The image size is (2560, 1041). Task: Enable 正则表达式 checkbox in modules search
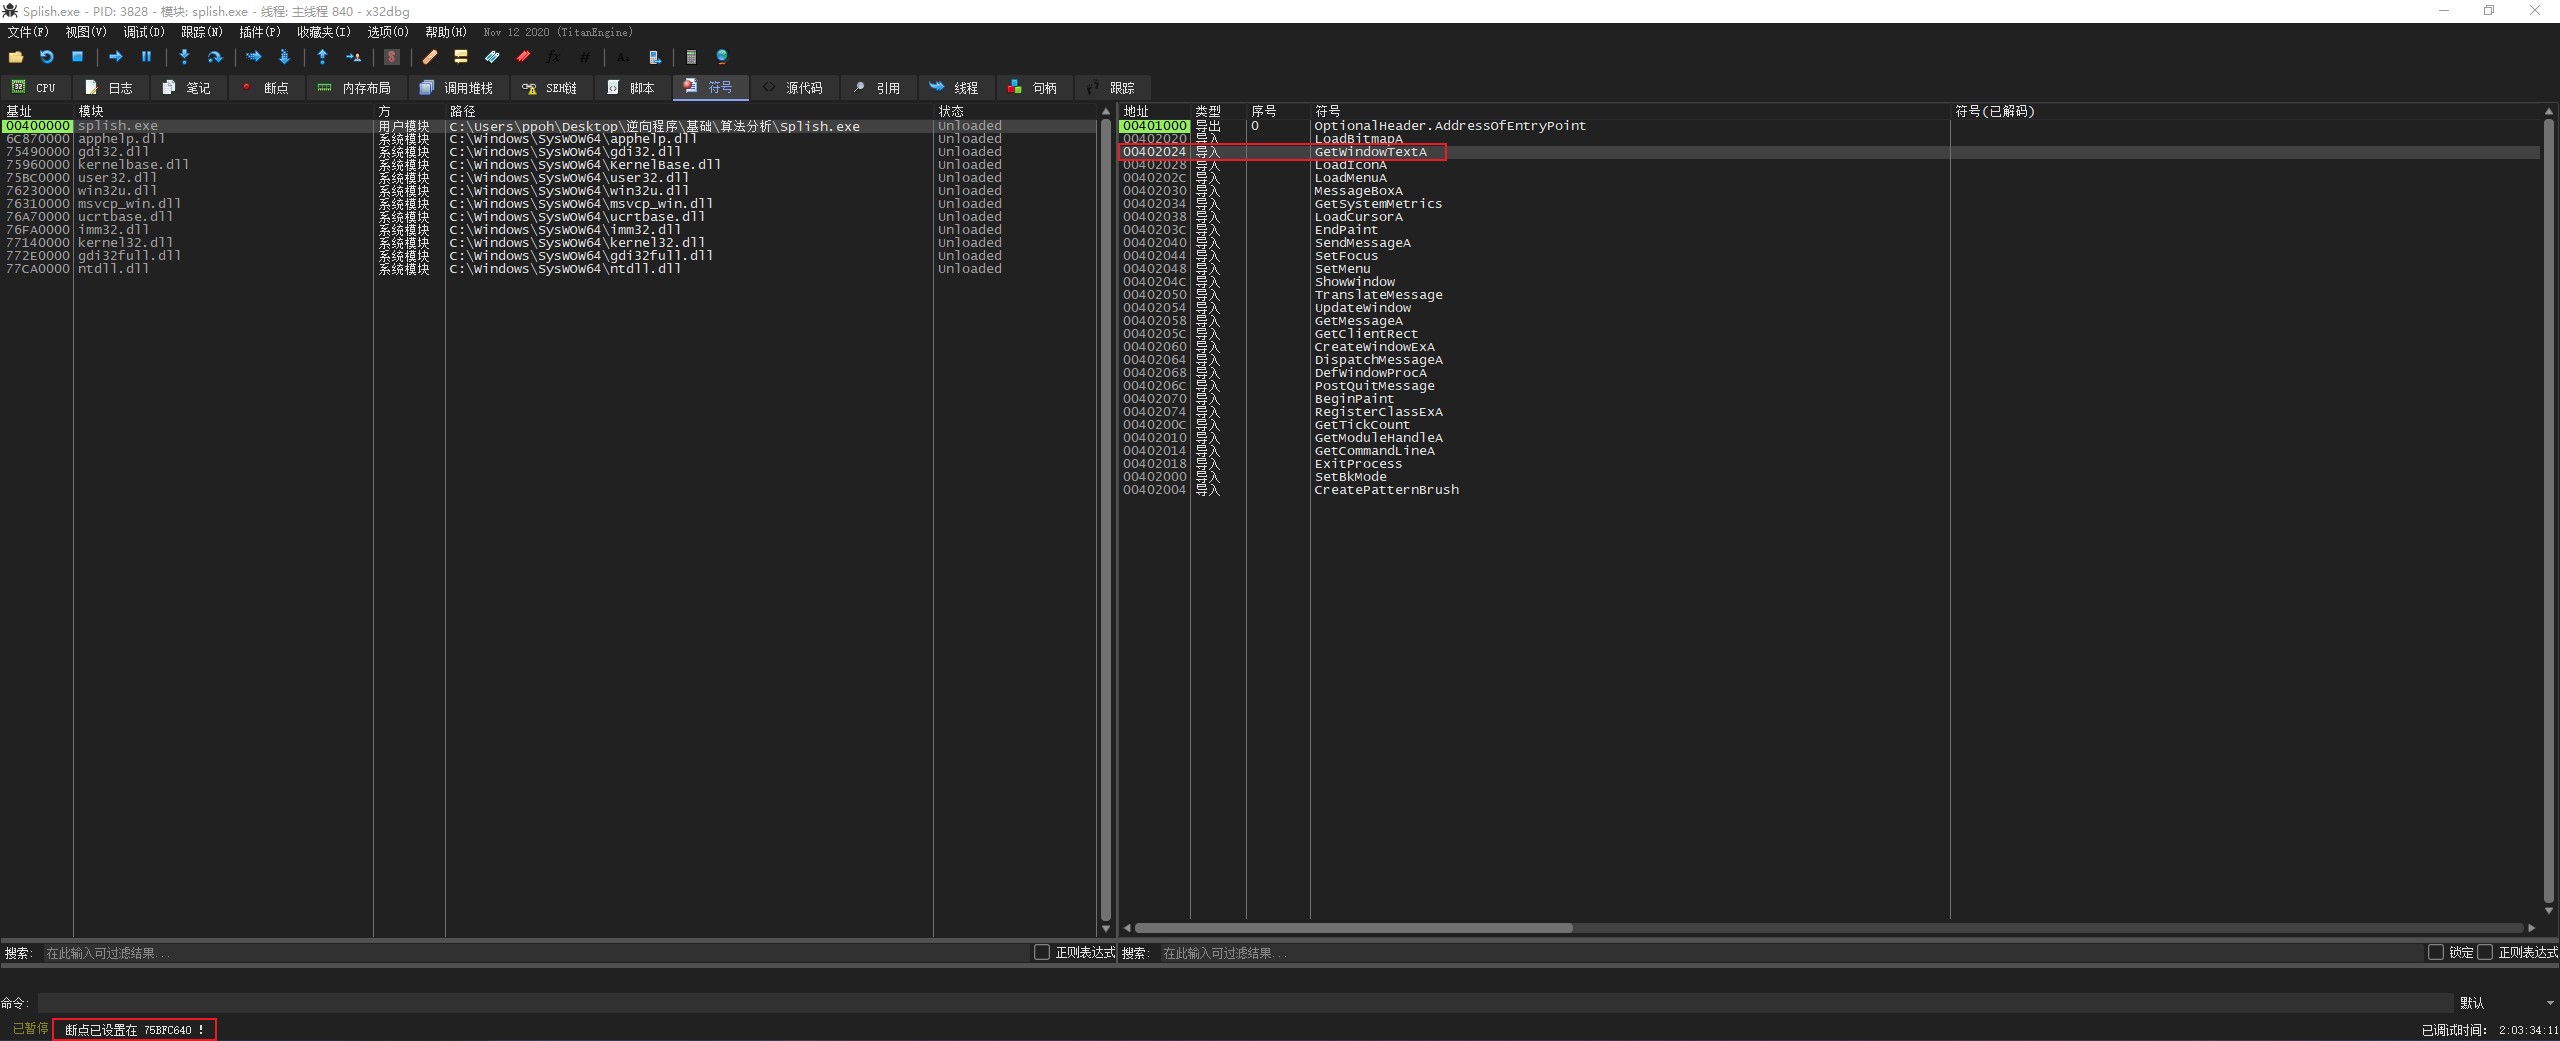tap(1042, 952)
